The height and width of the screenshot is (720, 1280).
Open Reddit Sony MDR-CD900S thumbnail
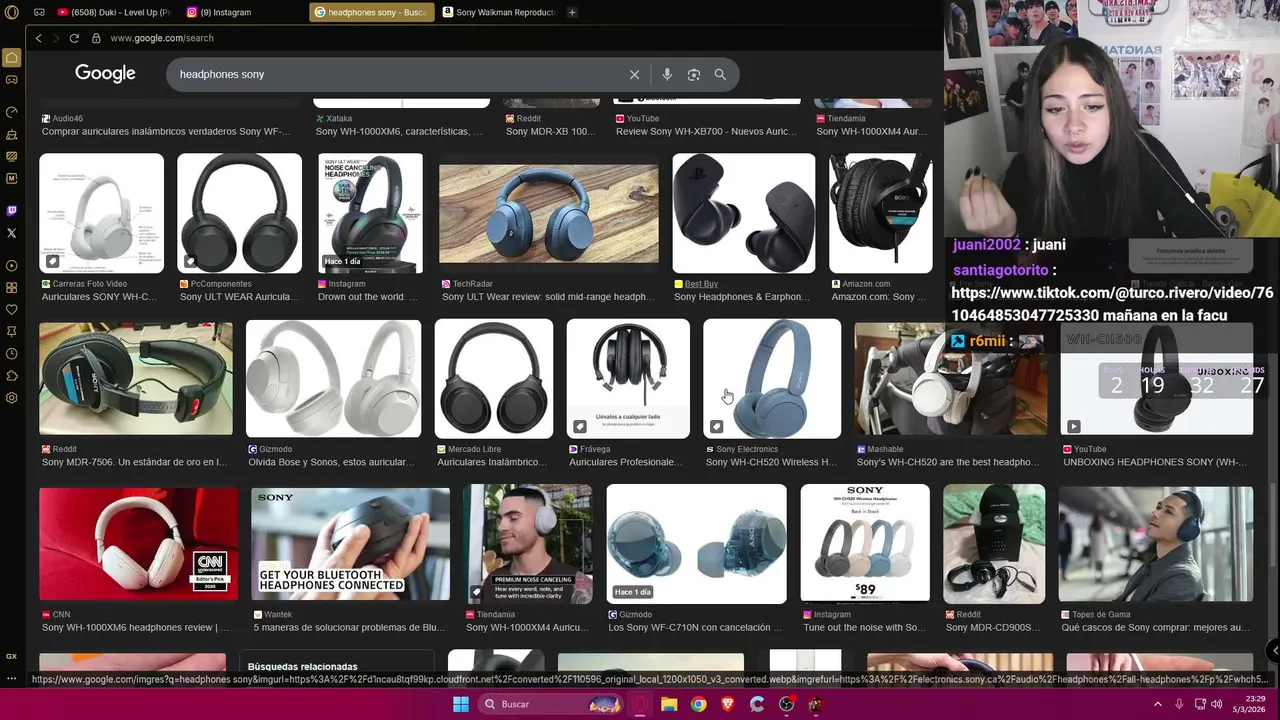[x=994, y=544]
